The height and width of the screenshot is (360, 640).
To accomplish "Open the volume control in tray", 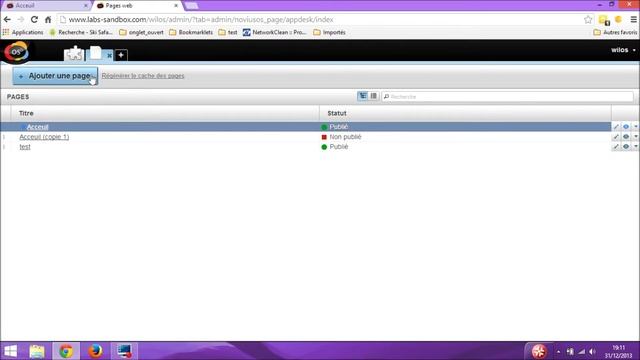I will (x=592, y=351).
